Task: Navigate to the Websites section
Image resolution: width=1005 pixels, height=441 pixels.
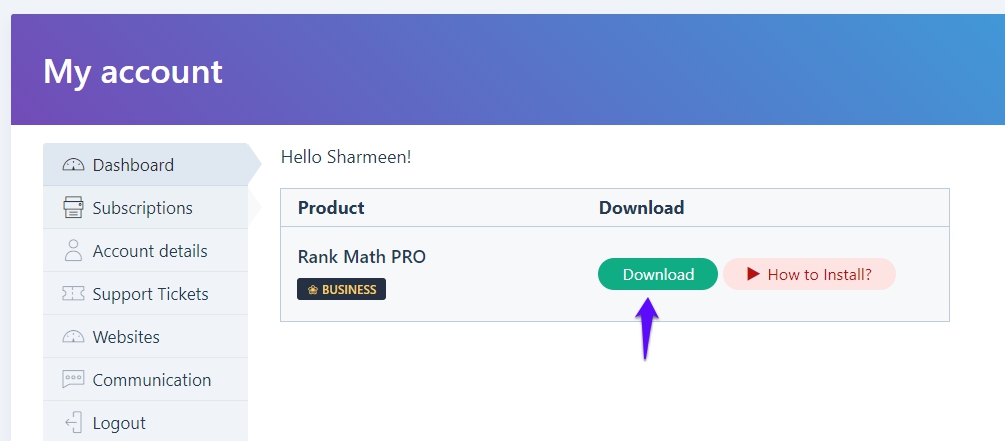Action: point(126,337)
